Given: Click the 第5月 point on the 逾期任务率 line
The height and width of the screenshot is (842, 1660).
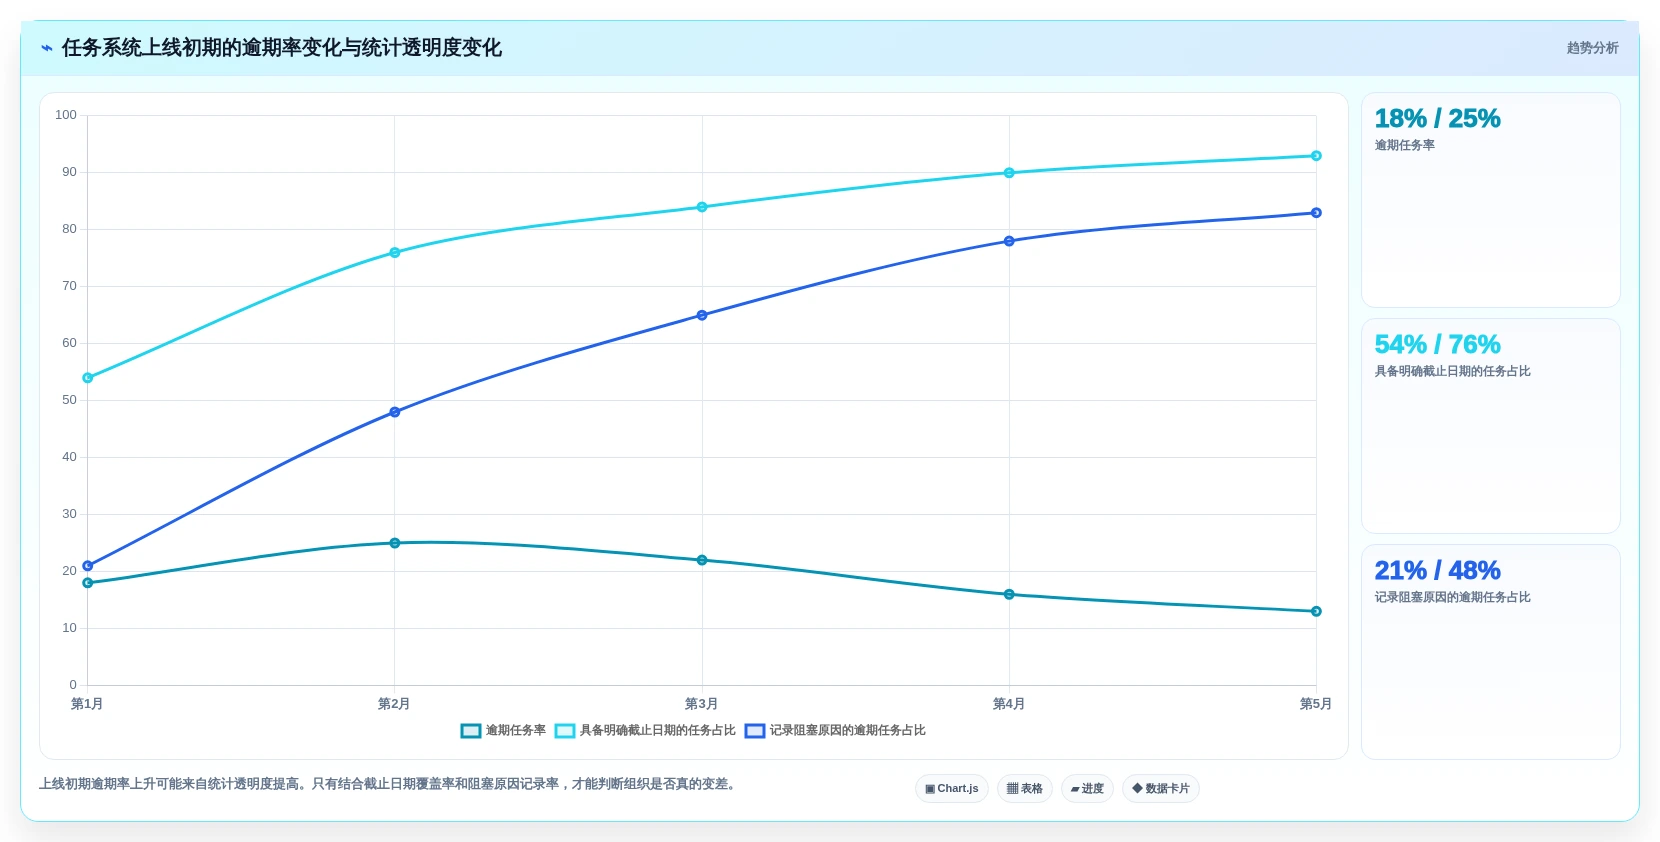Looking at the screenshot, I should pos(1316,612).
